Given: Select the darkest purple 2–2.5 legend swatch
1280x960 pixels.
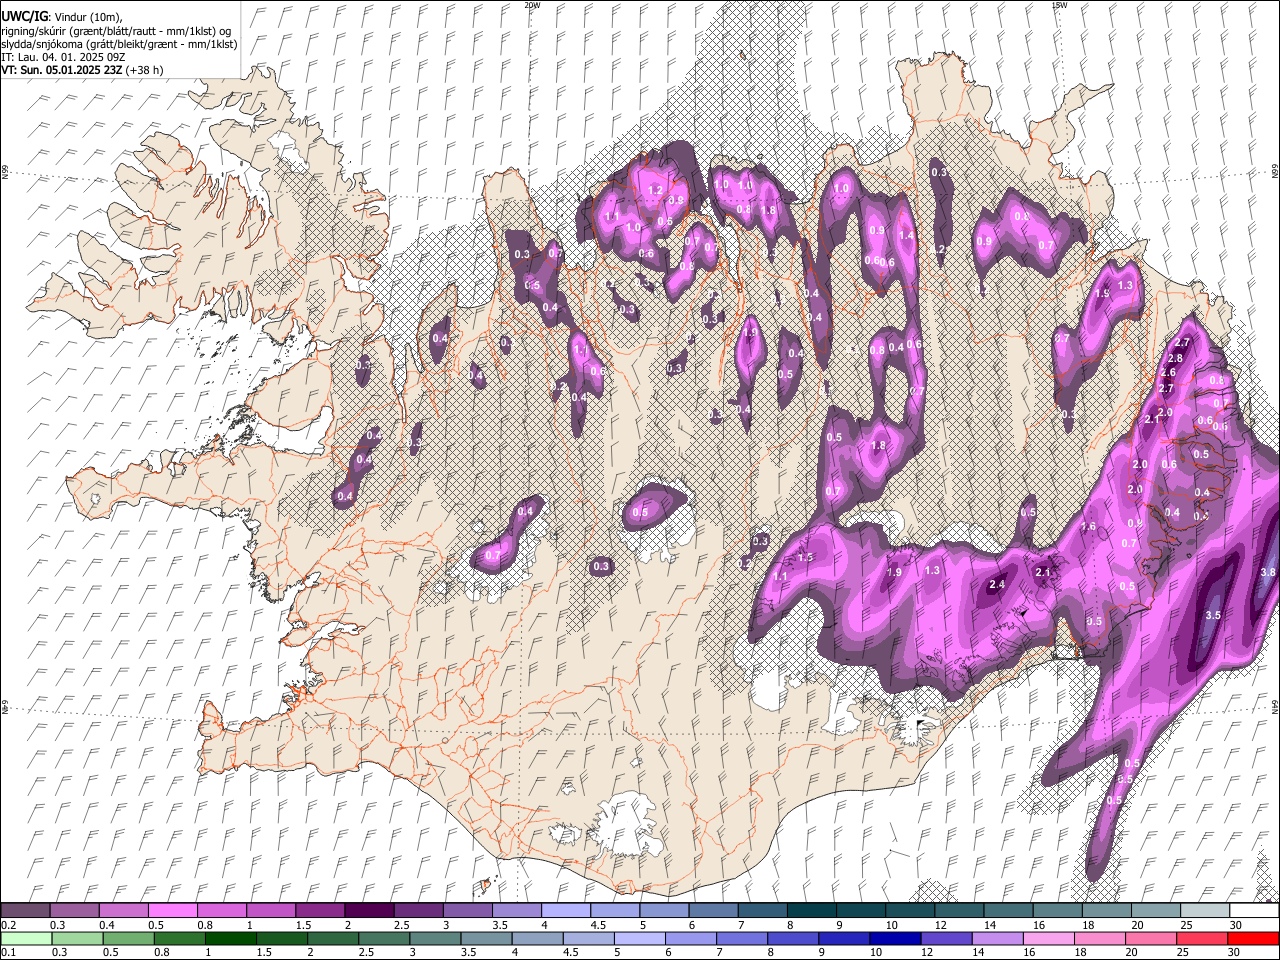Looking at the screenshot, I should (369, 911).
